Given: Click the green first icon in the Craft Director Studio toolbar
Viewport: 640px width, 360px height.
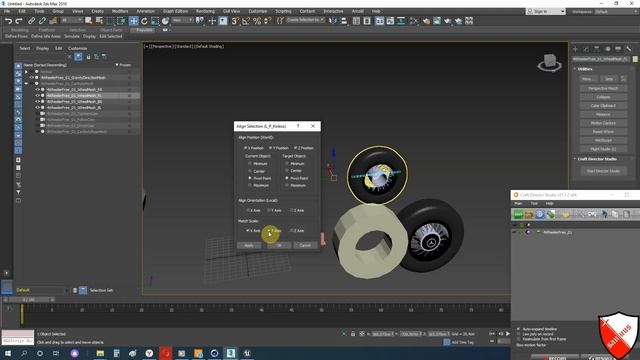Looking at the screenshot, I should [x=518, y=214].
